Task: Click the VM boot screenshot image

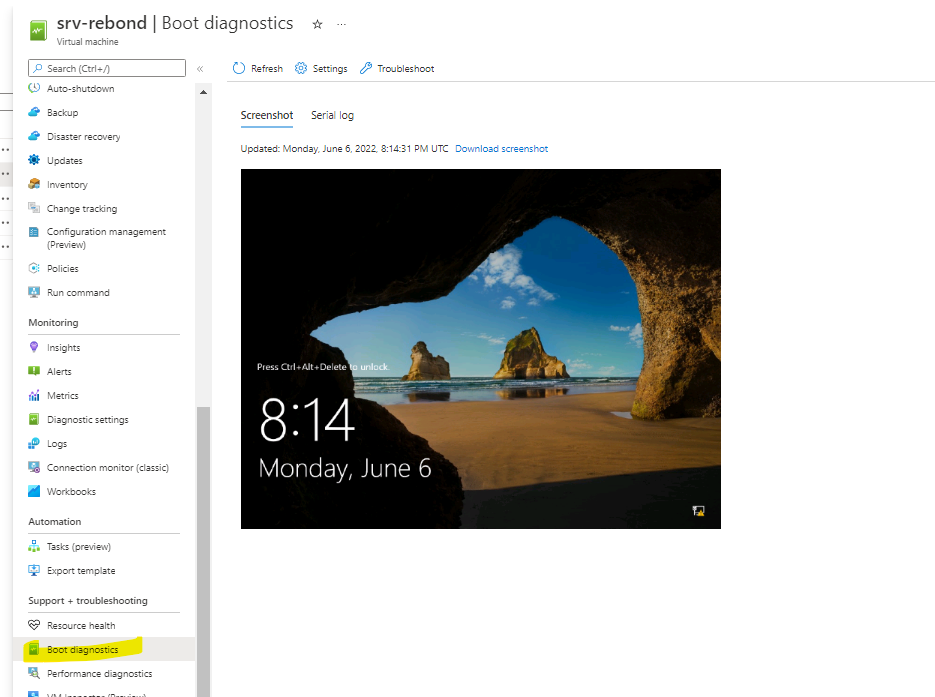Action: (481, 349)
